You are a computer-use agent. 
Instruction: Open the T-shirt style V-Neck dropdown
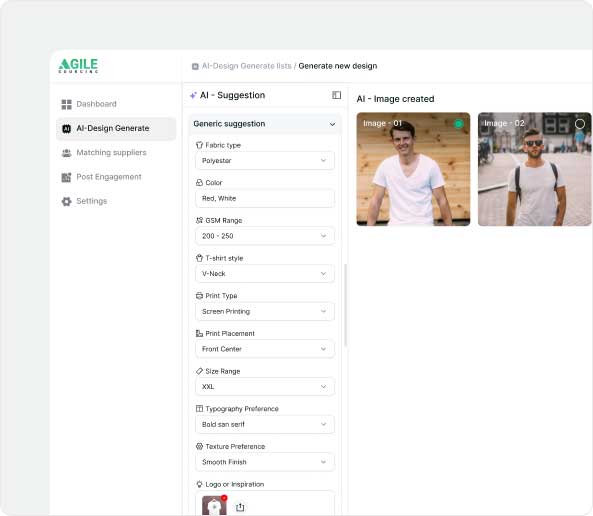click(265, 274)
